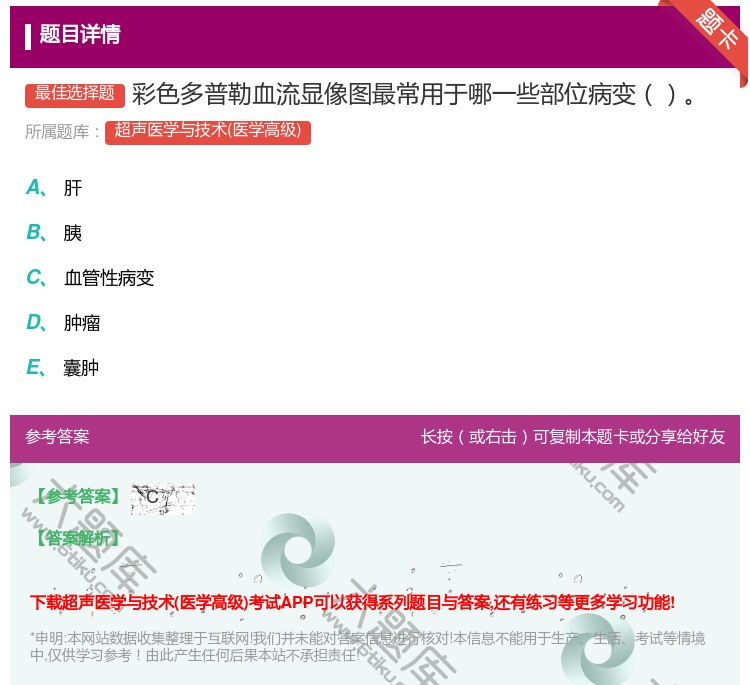Click the grey 申明 disclaimer paragraph
The height and width of the screenshot is (685, 750).
[x=367, y=646]
